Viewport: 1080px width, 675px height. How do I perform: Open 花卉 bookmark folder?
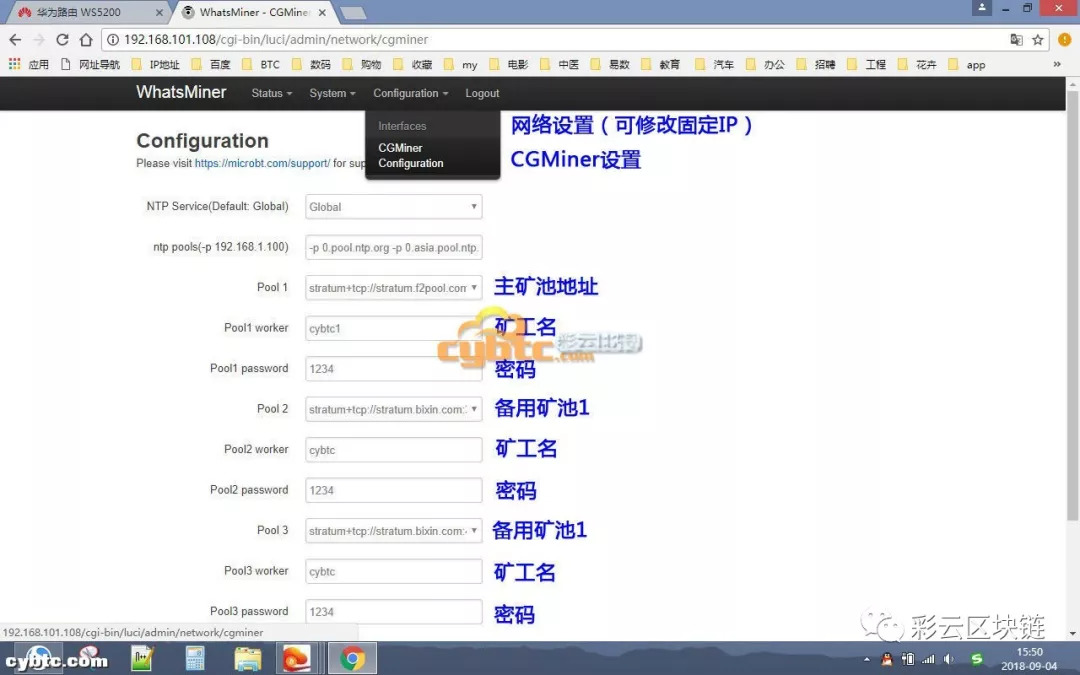click(x=917, y=64)
